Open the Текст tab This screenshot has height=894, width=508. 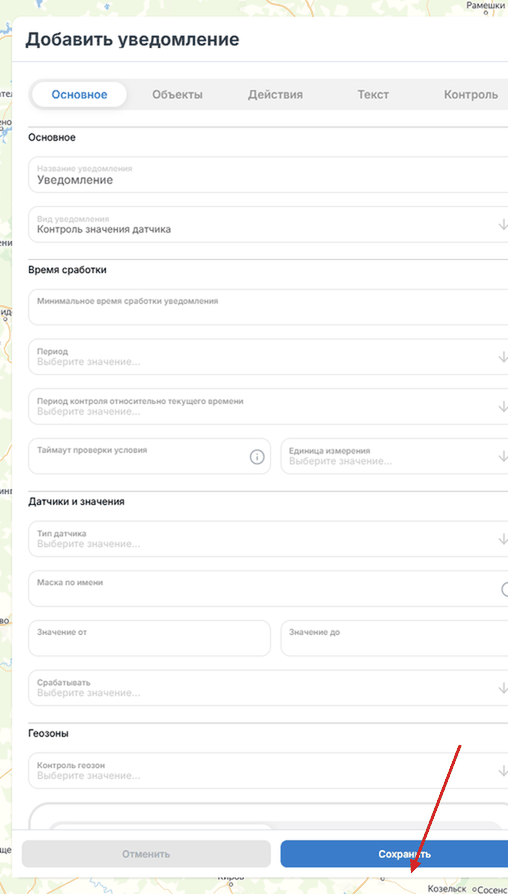[373, 95]
